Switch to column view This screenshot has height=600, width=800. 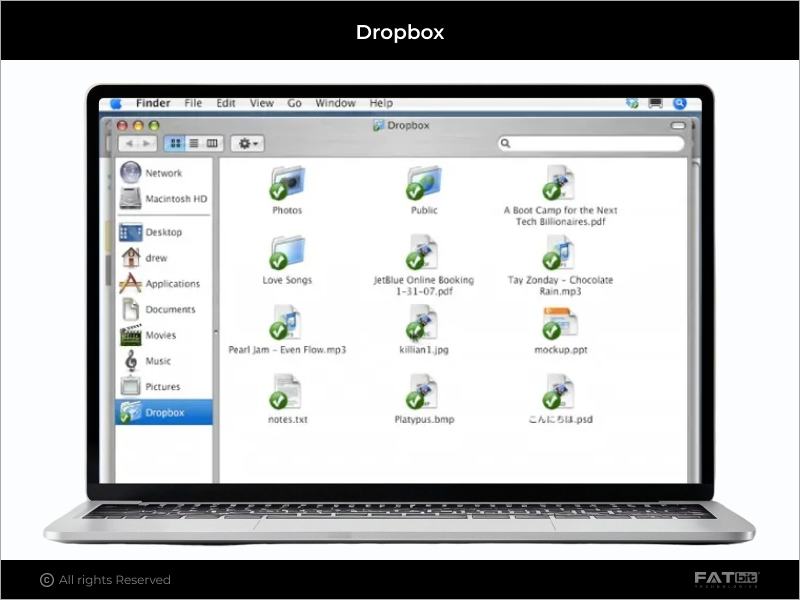coord(212,143)
